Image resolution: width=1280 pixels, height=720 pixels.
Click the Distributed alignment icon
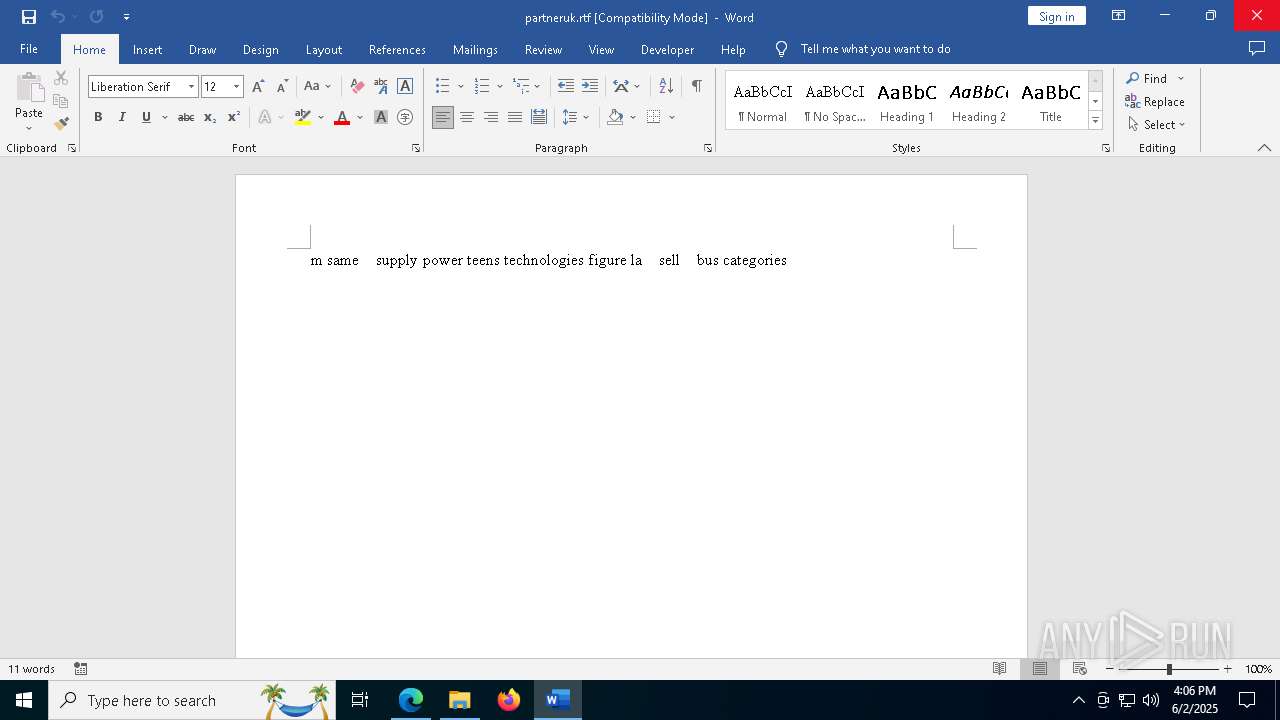539,117
